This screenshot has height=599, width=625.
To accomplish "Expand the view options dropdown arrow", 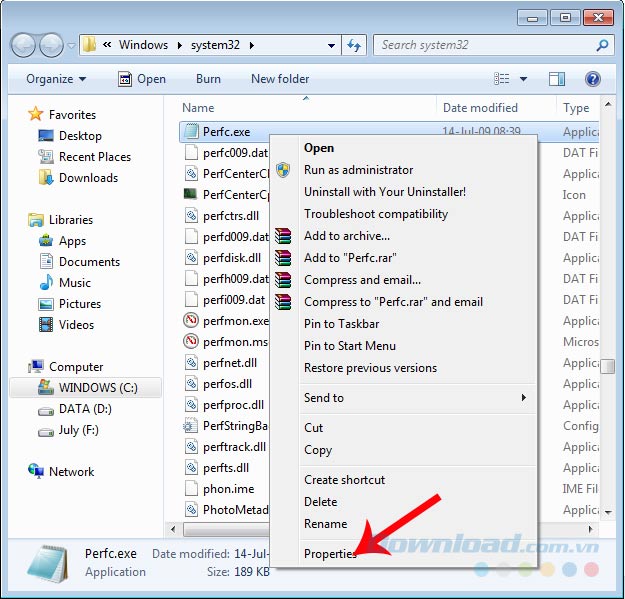I will point(523,79).
